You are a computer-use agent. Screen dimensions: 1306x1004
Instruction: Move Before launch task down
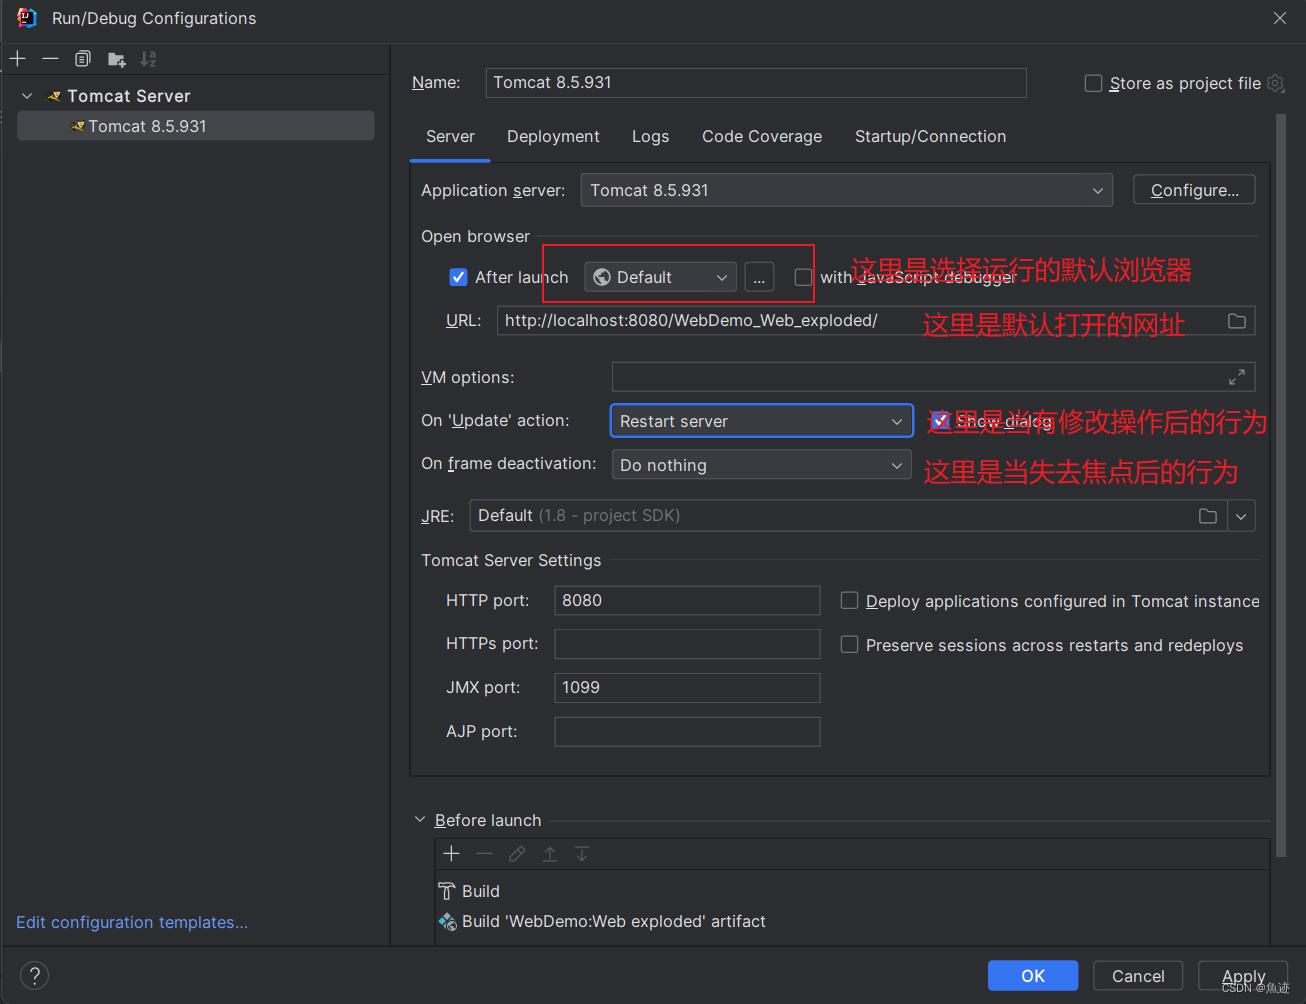[x=582, y=853]
